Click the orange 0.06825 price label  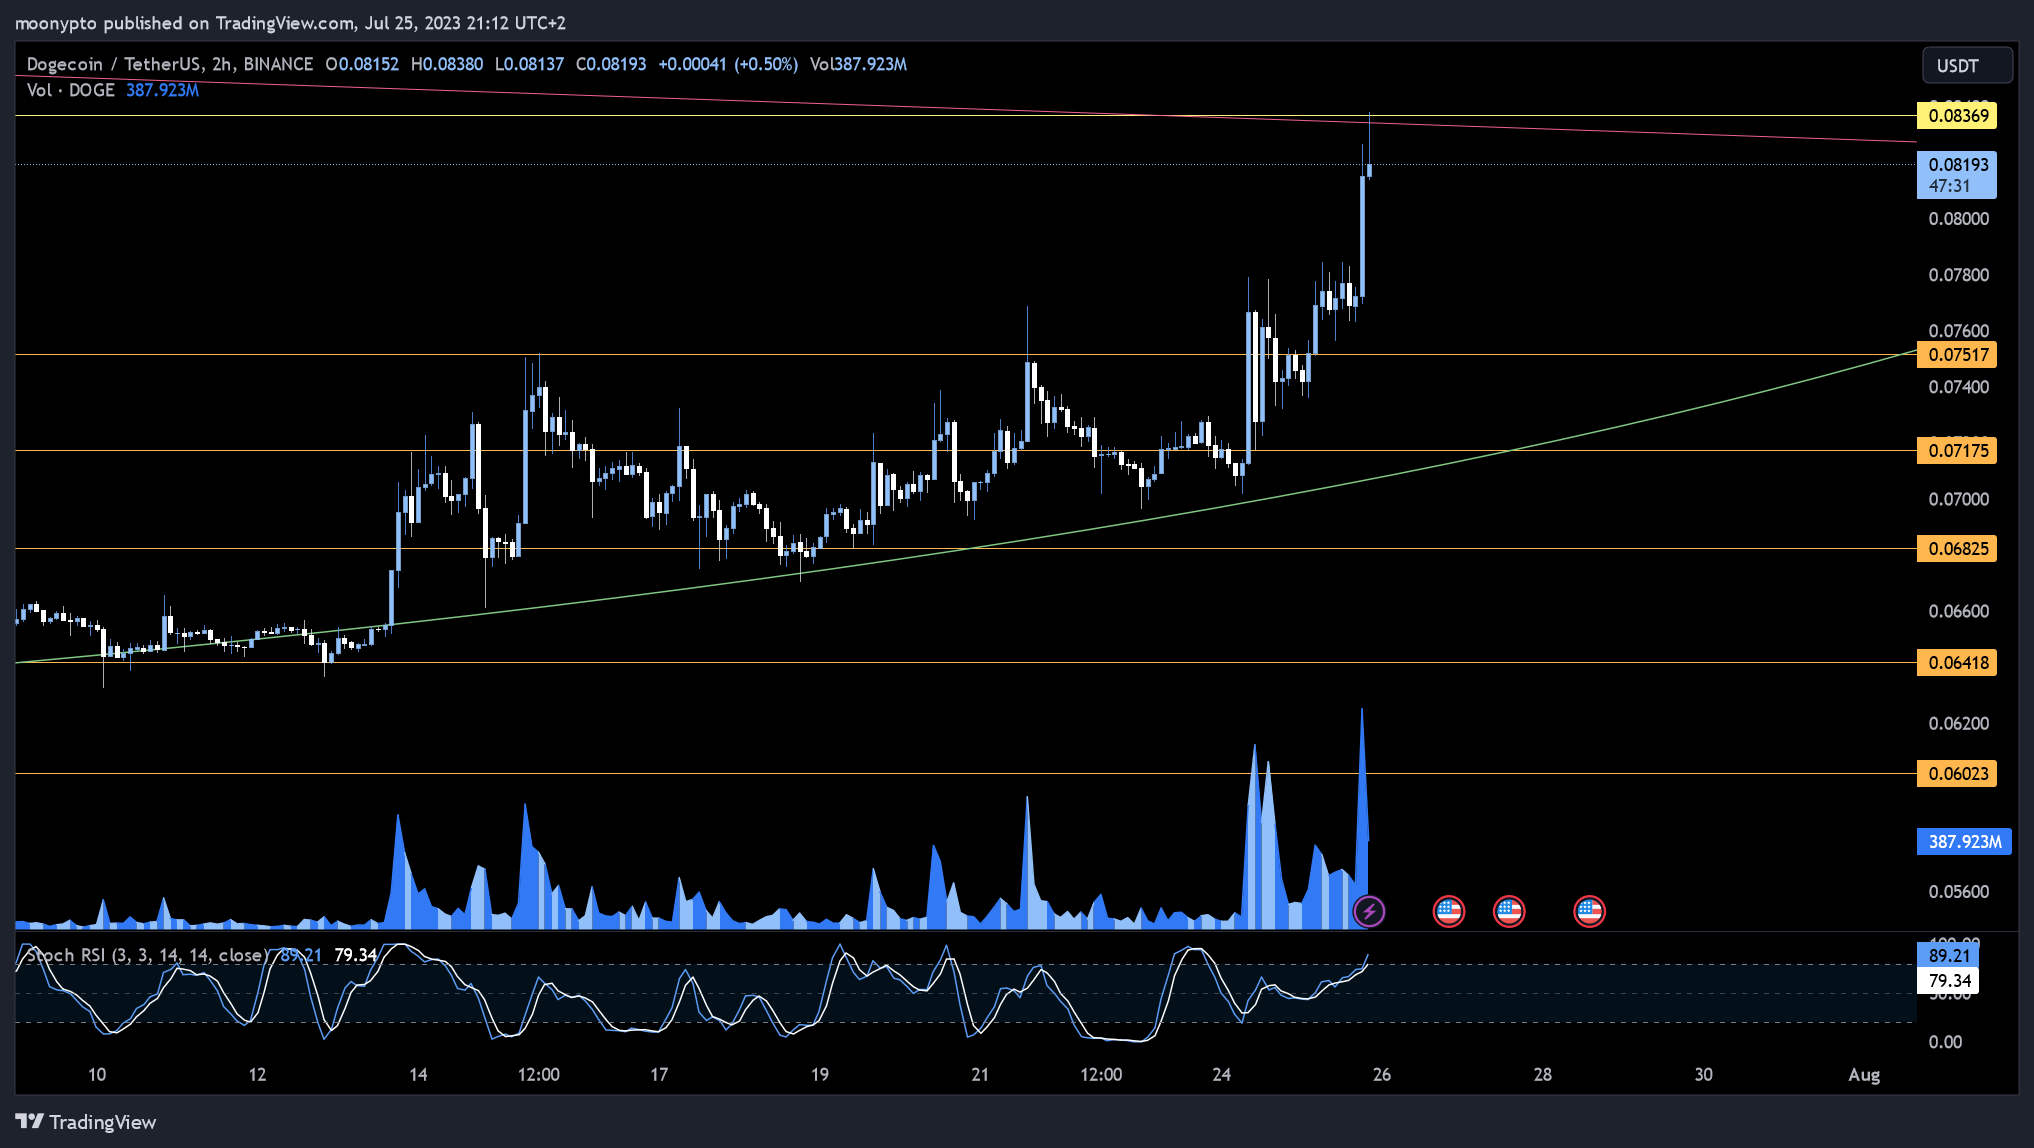click(x=1957, y=548)
